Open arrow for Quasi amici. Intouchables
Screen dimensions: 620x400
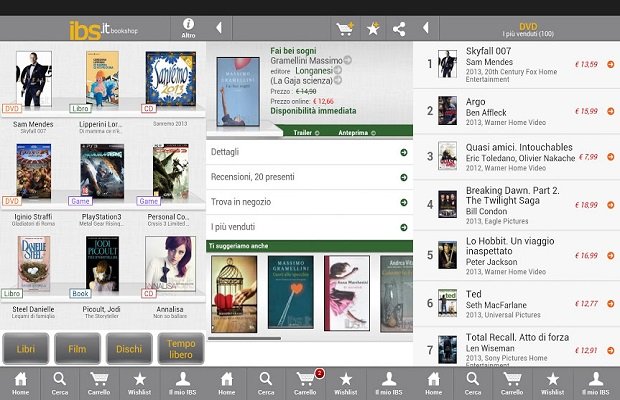pos(611,157)
